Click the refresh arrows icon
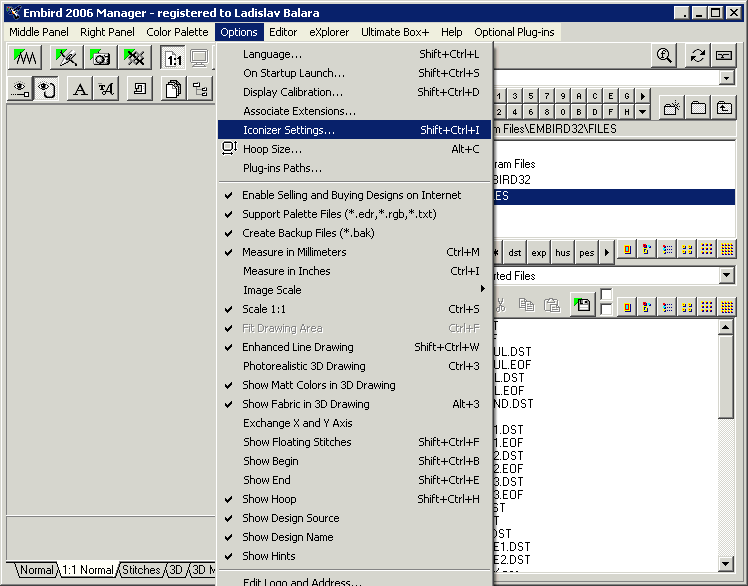The image size is (748, 586). pyautogui.click(x=698, y=56)
